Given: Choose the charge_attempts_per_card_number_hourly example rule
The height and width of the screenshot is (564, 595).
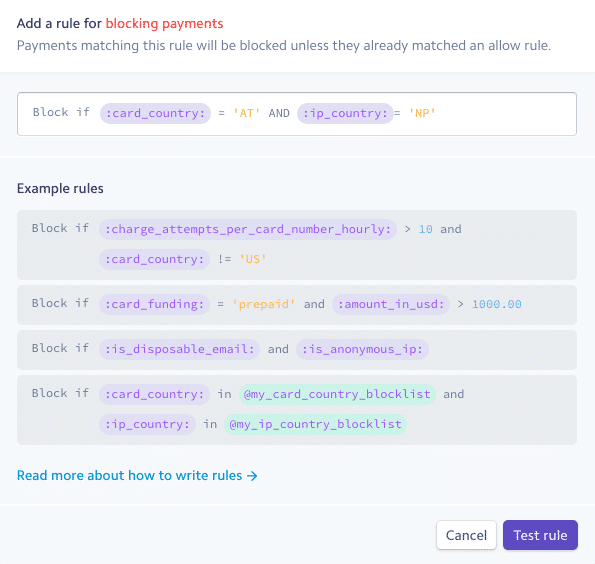Looking at the screenshot, I should (297, 245).
